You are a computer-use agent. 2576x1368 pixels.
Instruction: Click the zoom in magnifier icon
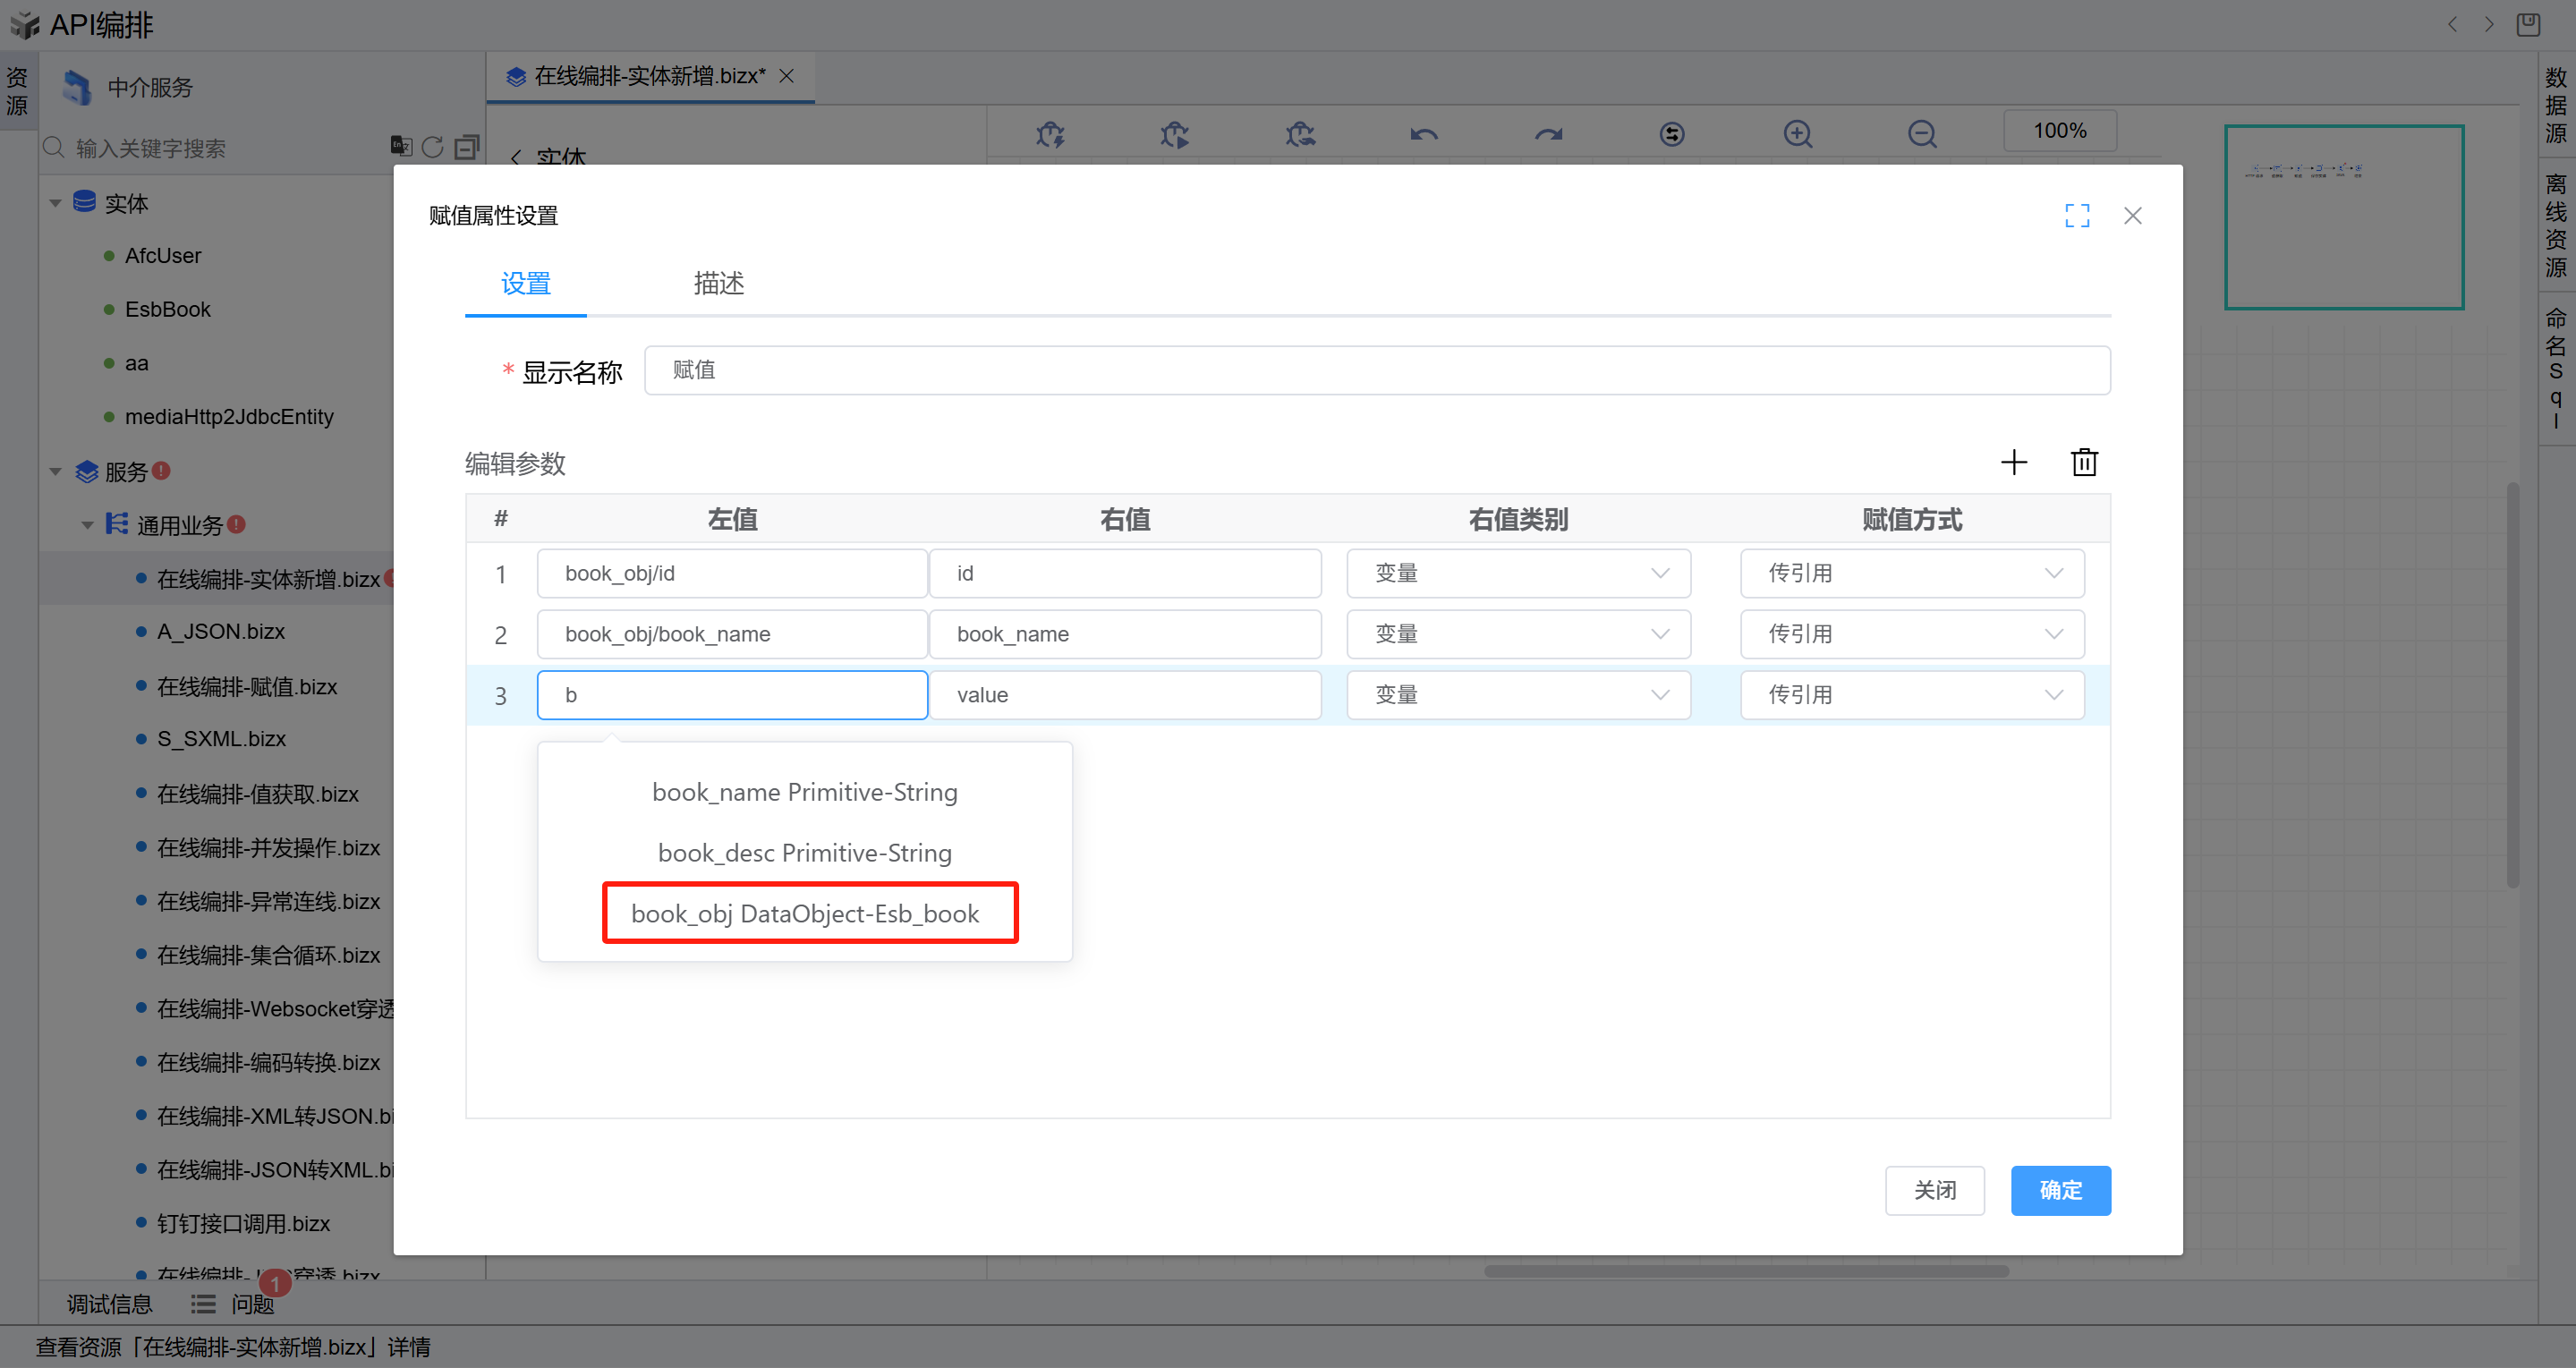1797,133
